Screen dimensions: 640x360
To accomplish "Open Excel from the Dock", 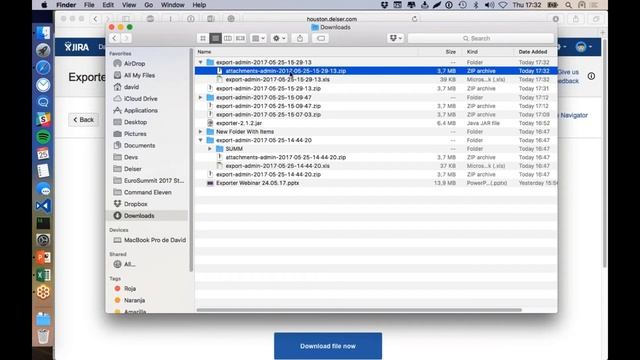I will coord(43,275).
